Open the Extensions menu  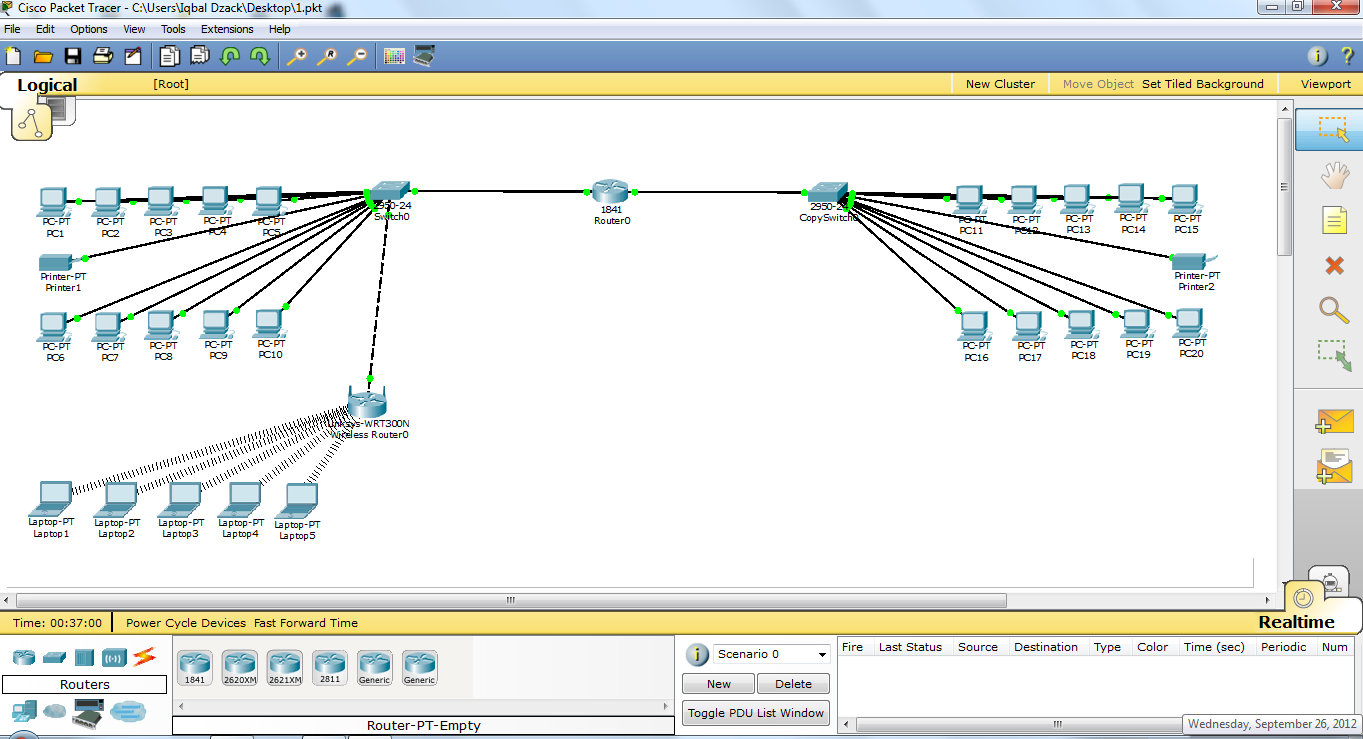pyautogui.click(x=227, y=29)
